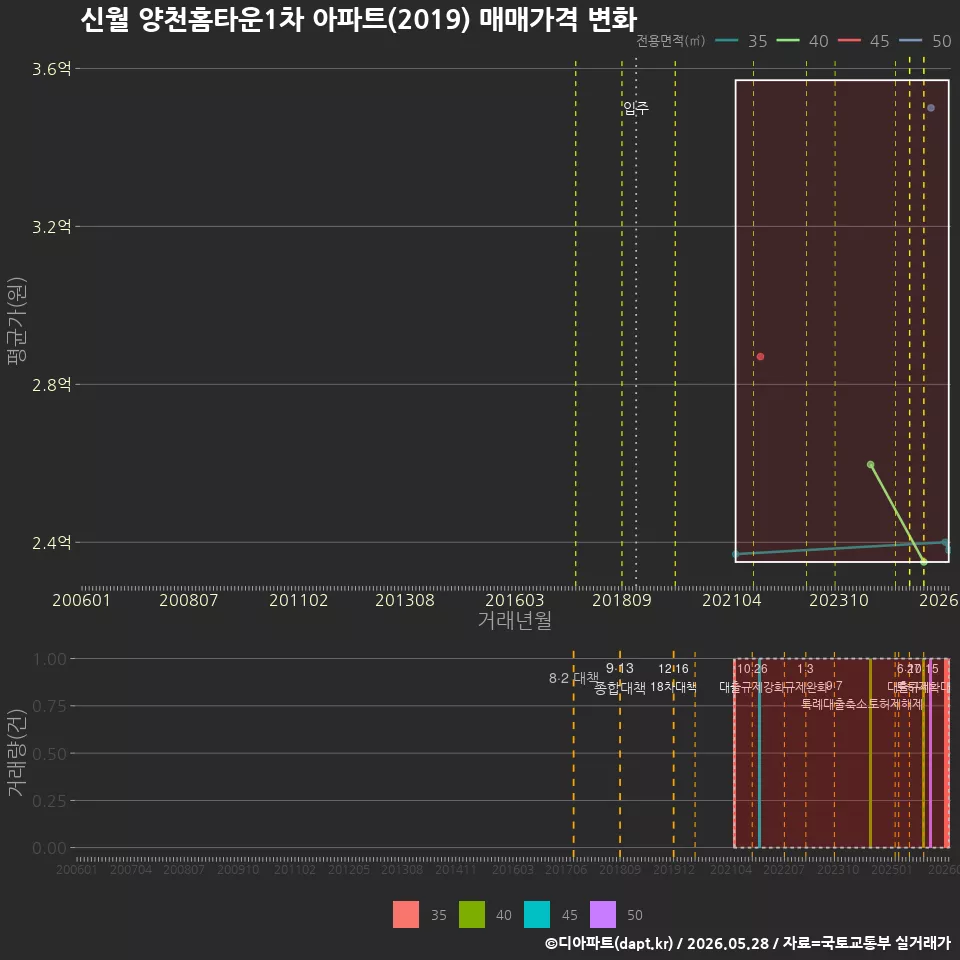Select the red 45 line in top legend
The width and height of the screenshot is (960, 960).
849,41
